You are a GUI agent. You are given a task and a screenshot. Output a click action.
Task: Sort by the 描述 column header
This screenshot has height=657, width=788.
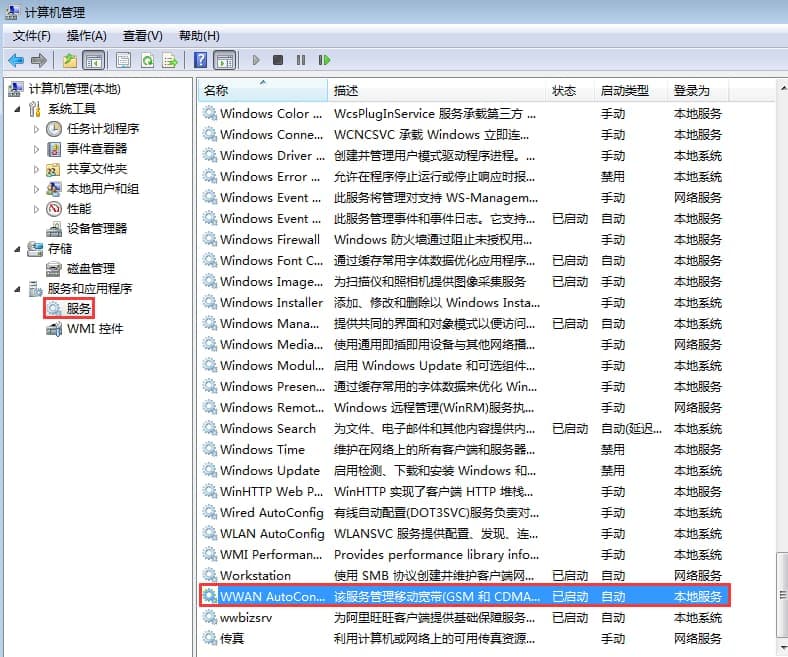(x=437, y=90)
